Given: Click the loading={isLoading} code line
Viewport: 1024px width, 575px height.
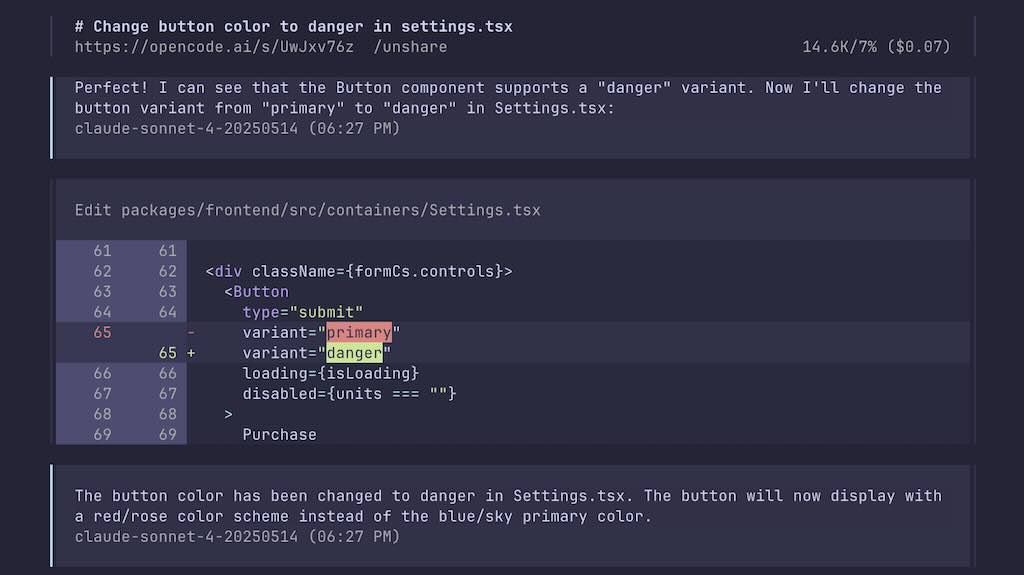Looking at the screenshot, I should 330,373.
